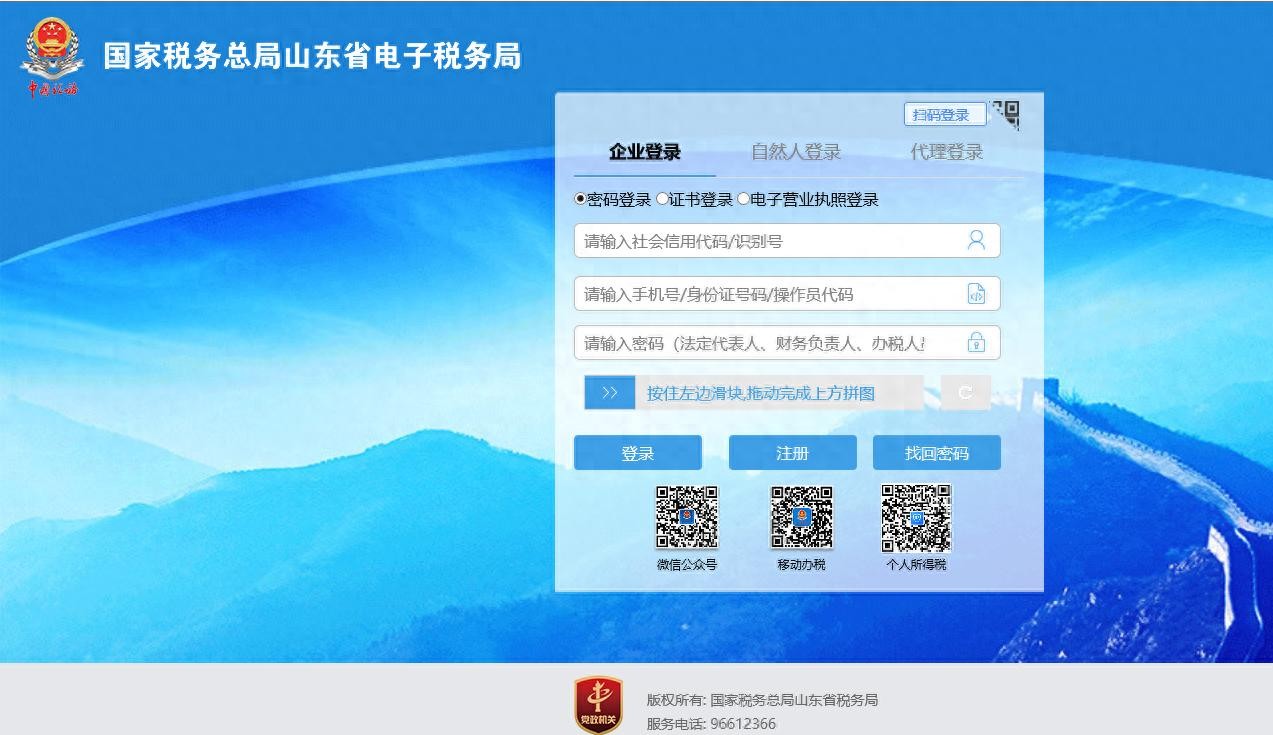Click the captcha refresh icon
1273x735 pixels.
[x=965, y=393]
